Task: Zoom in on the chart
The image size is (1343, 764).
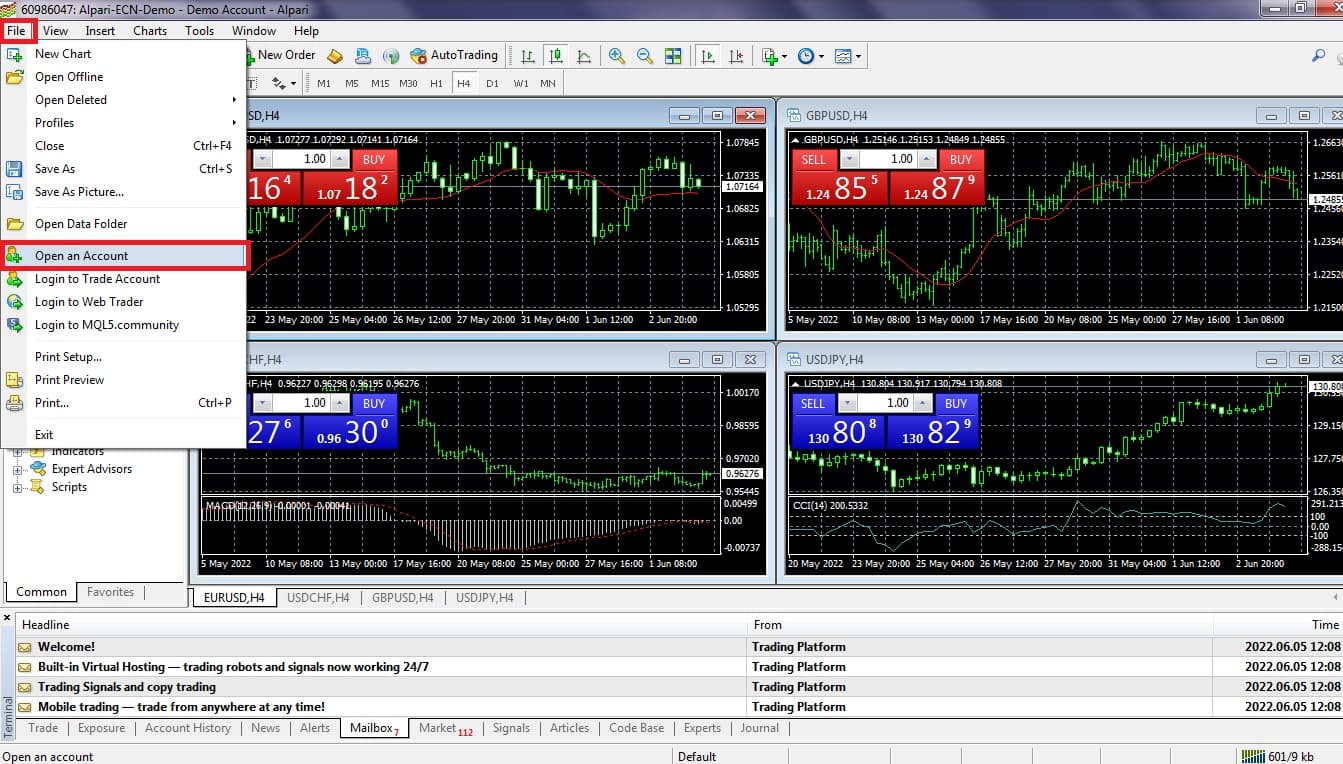Action: (x=617, y=56)
